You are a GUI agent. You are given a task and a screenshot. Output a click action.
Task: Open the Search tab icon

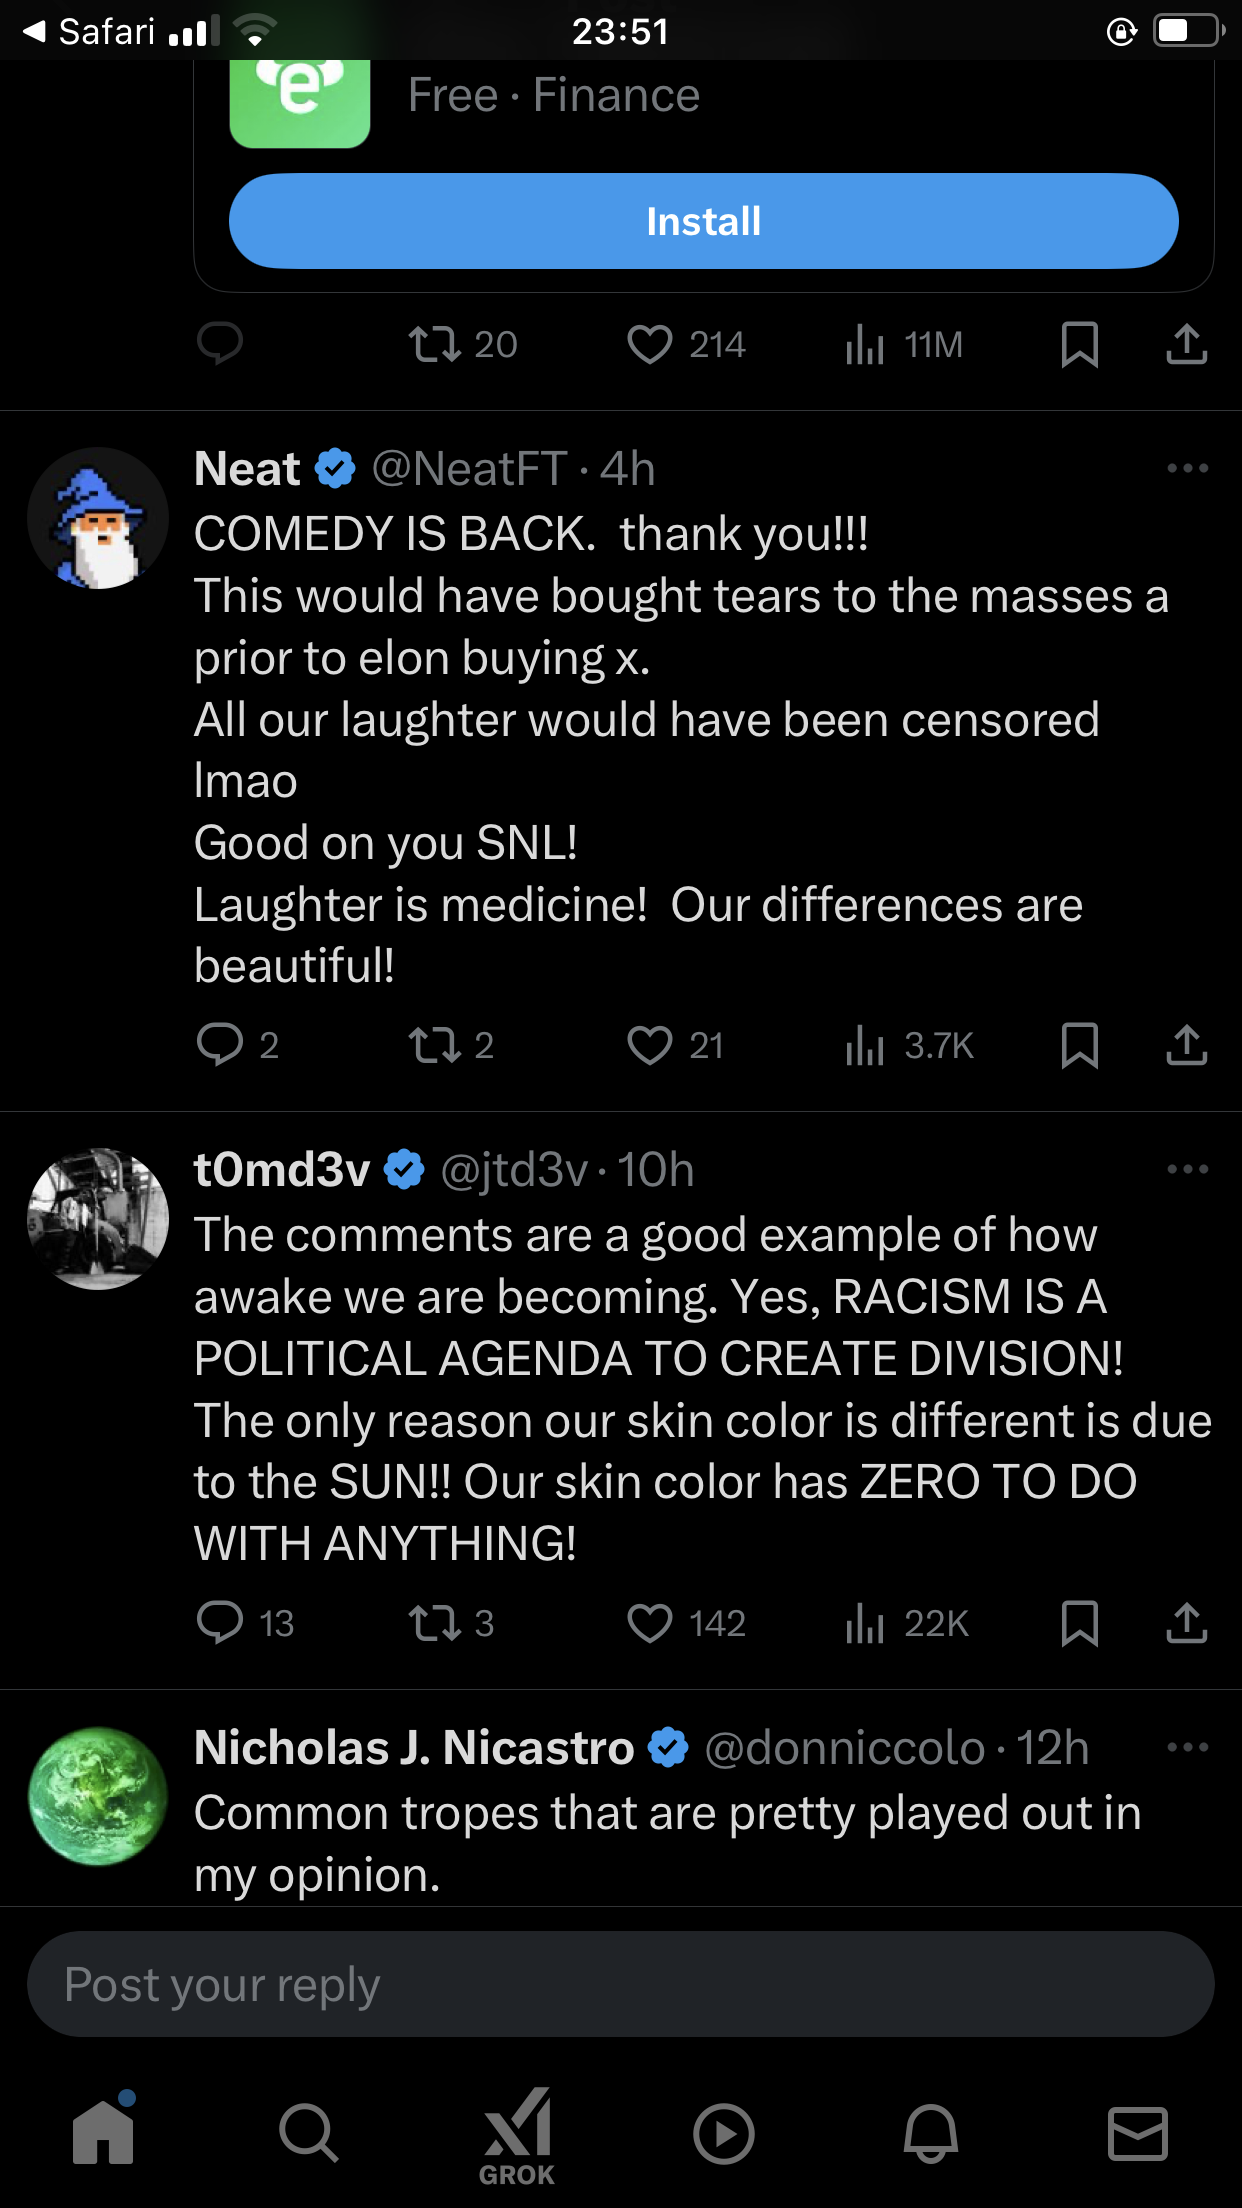click(x=308, y=2133)
